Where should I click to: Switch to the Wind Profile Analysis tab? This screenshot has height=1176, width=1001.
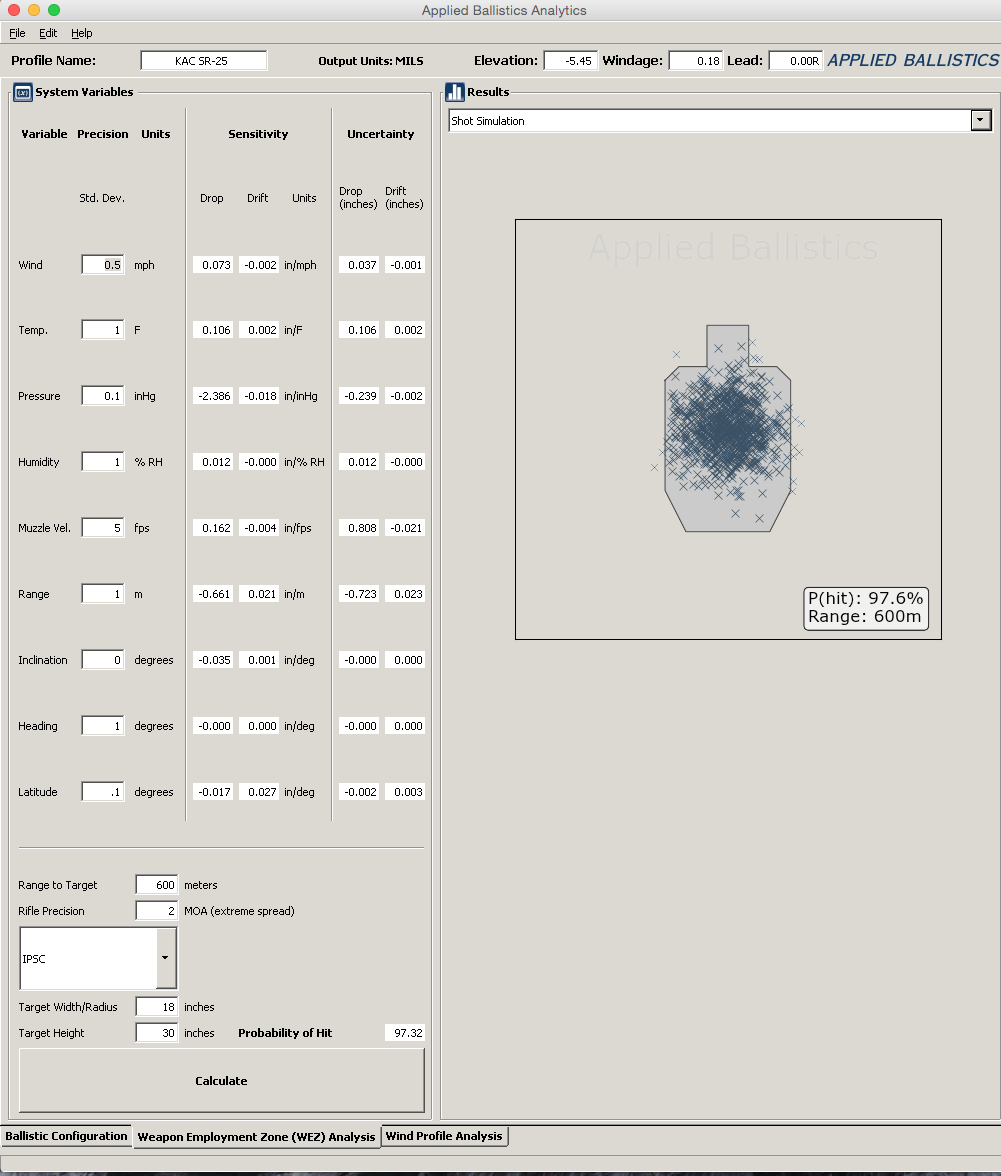pyautogui.click(x=444, y=1136)
